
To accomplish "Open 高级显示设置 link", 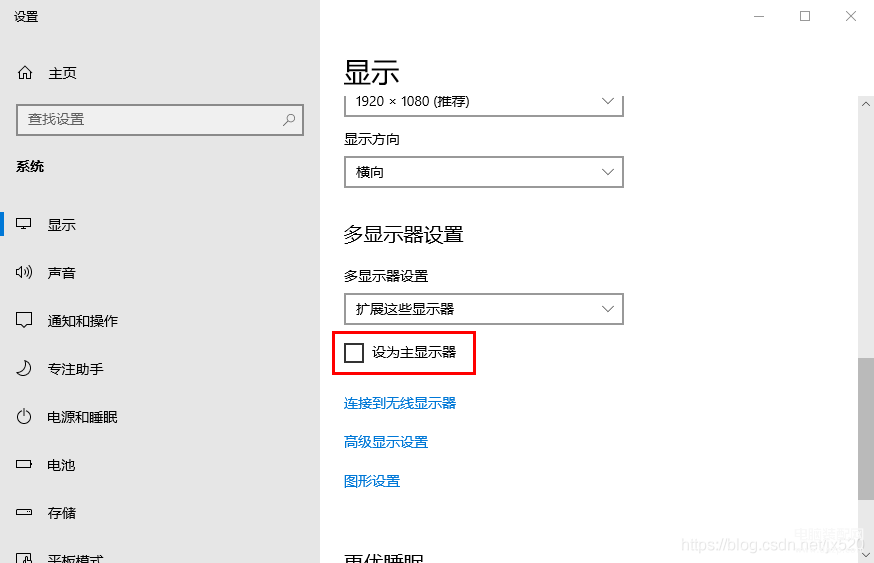I will pos(386,442).
